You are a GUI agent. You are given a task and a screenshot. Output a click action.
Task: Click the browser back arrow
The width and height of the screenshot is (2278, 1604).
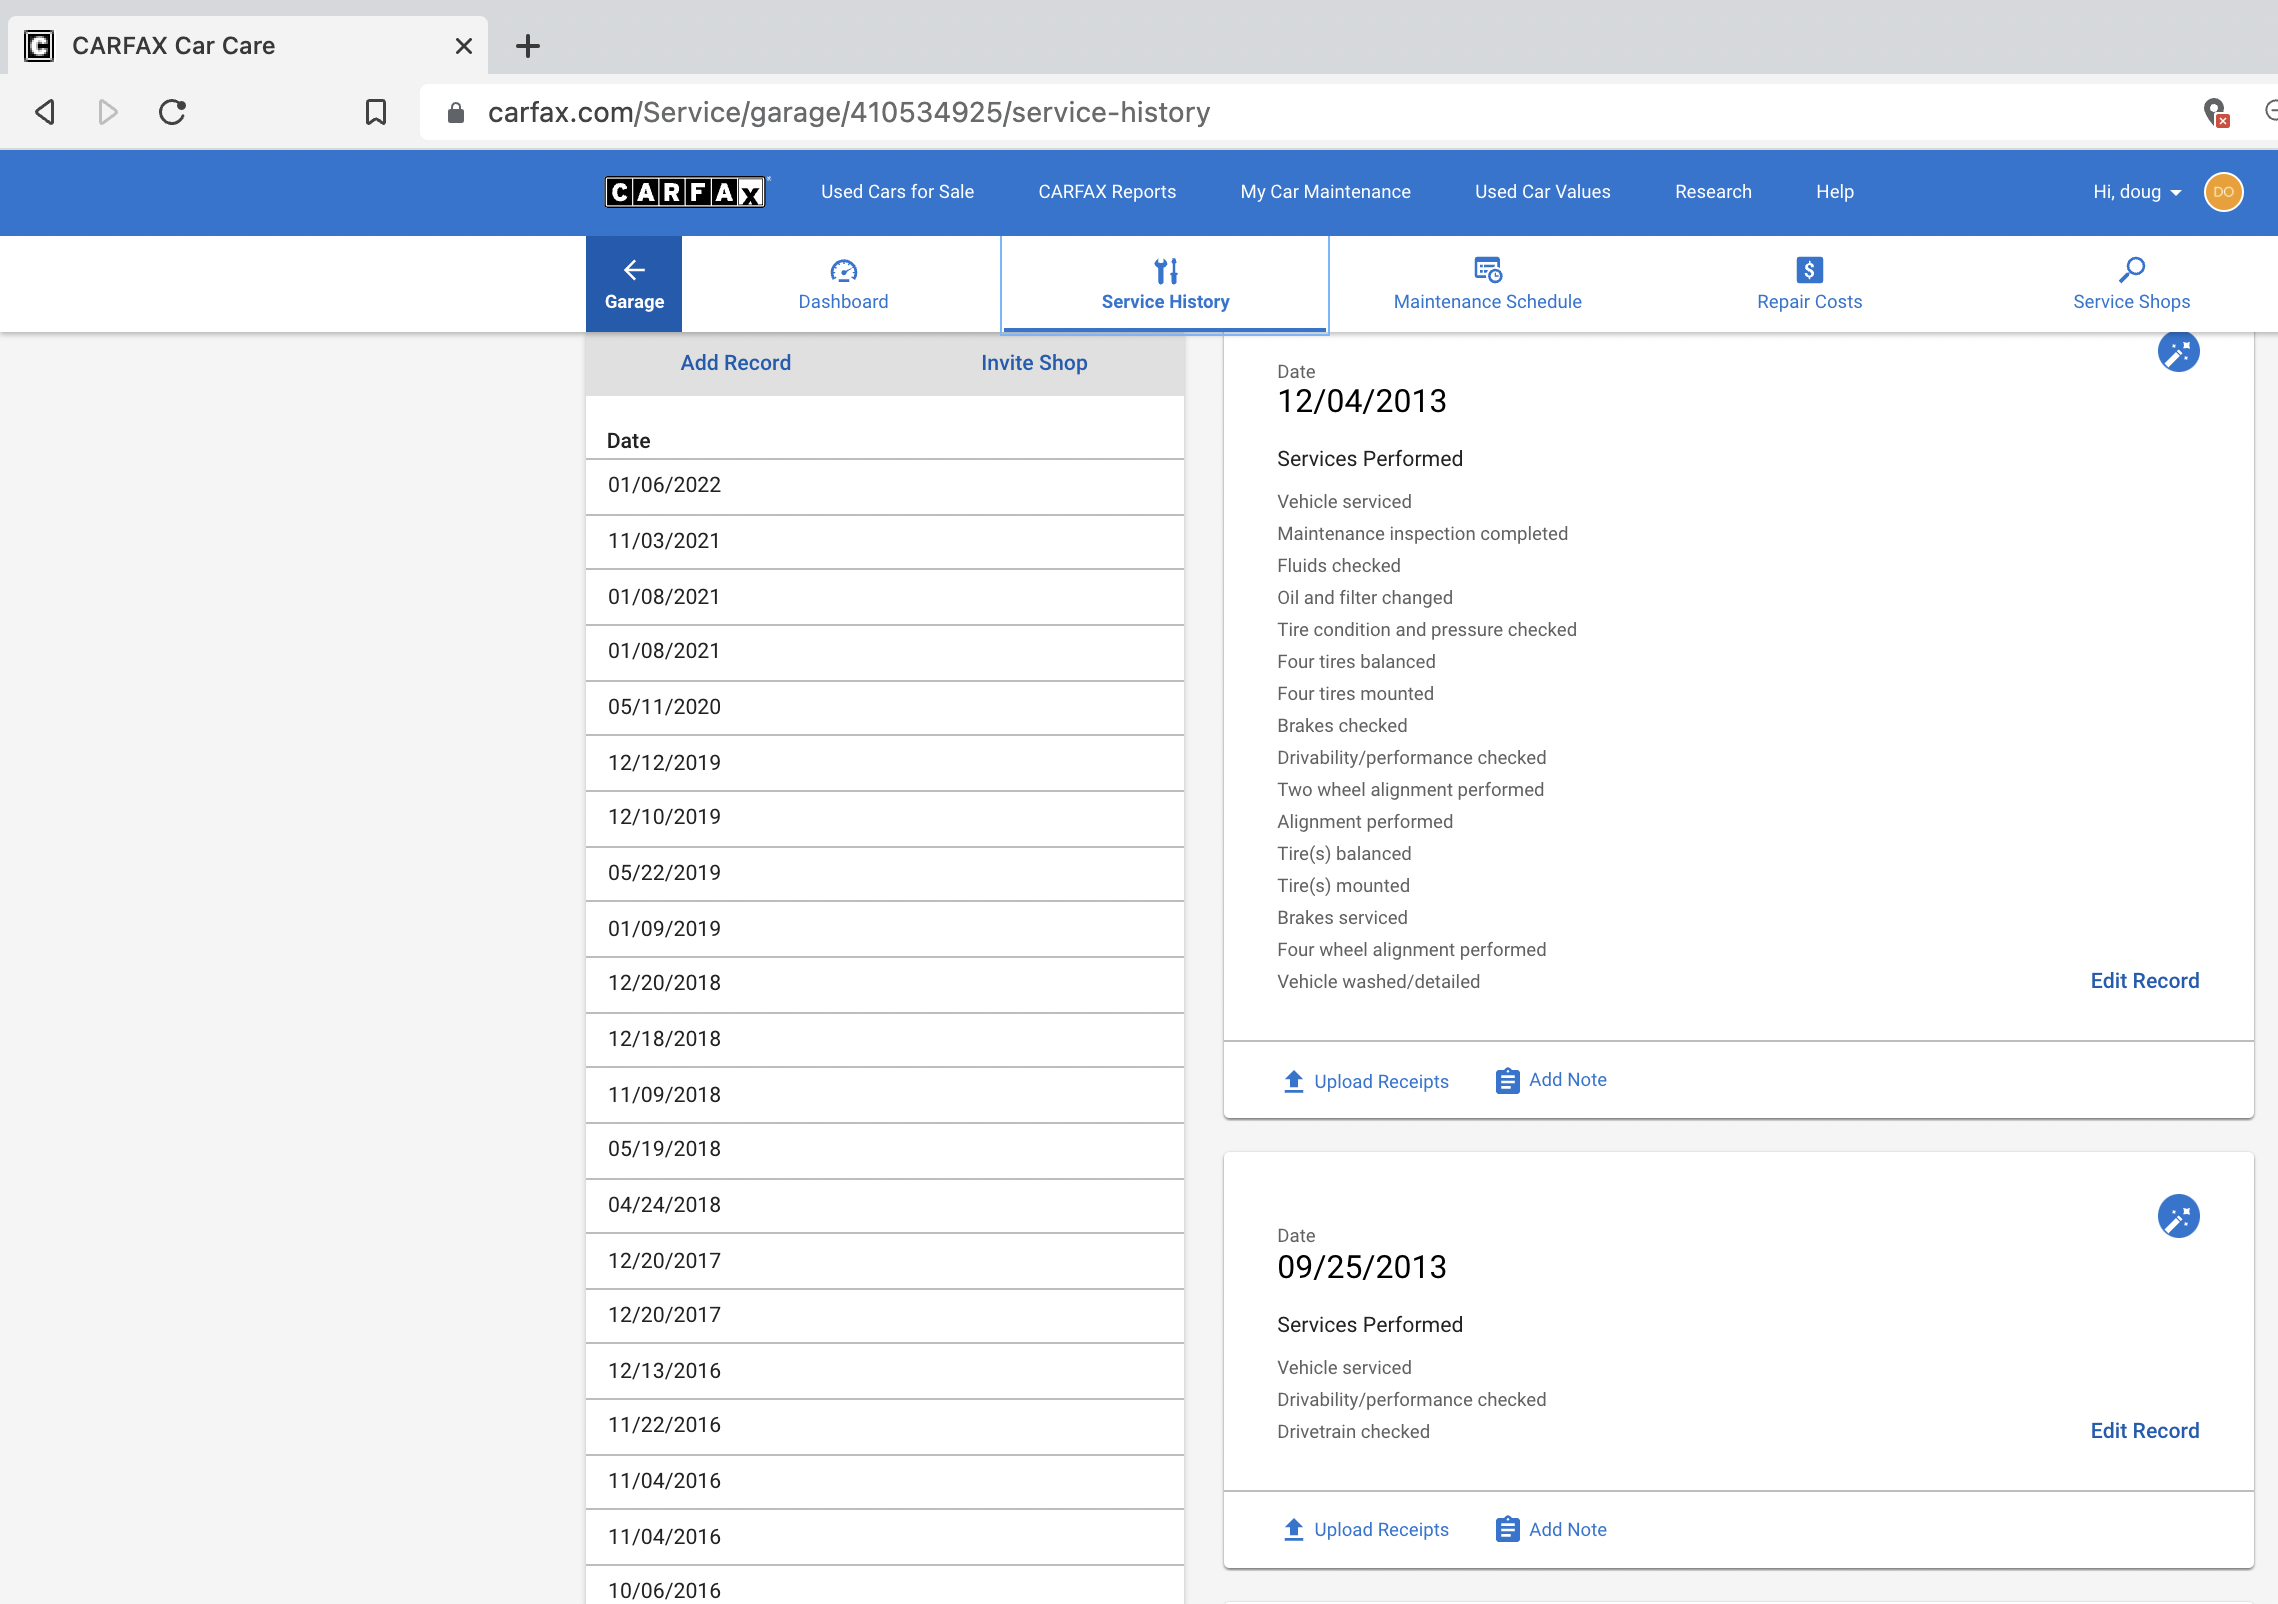pyautogui.click(x=45, y=112)
